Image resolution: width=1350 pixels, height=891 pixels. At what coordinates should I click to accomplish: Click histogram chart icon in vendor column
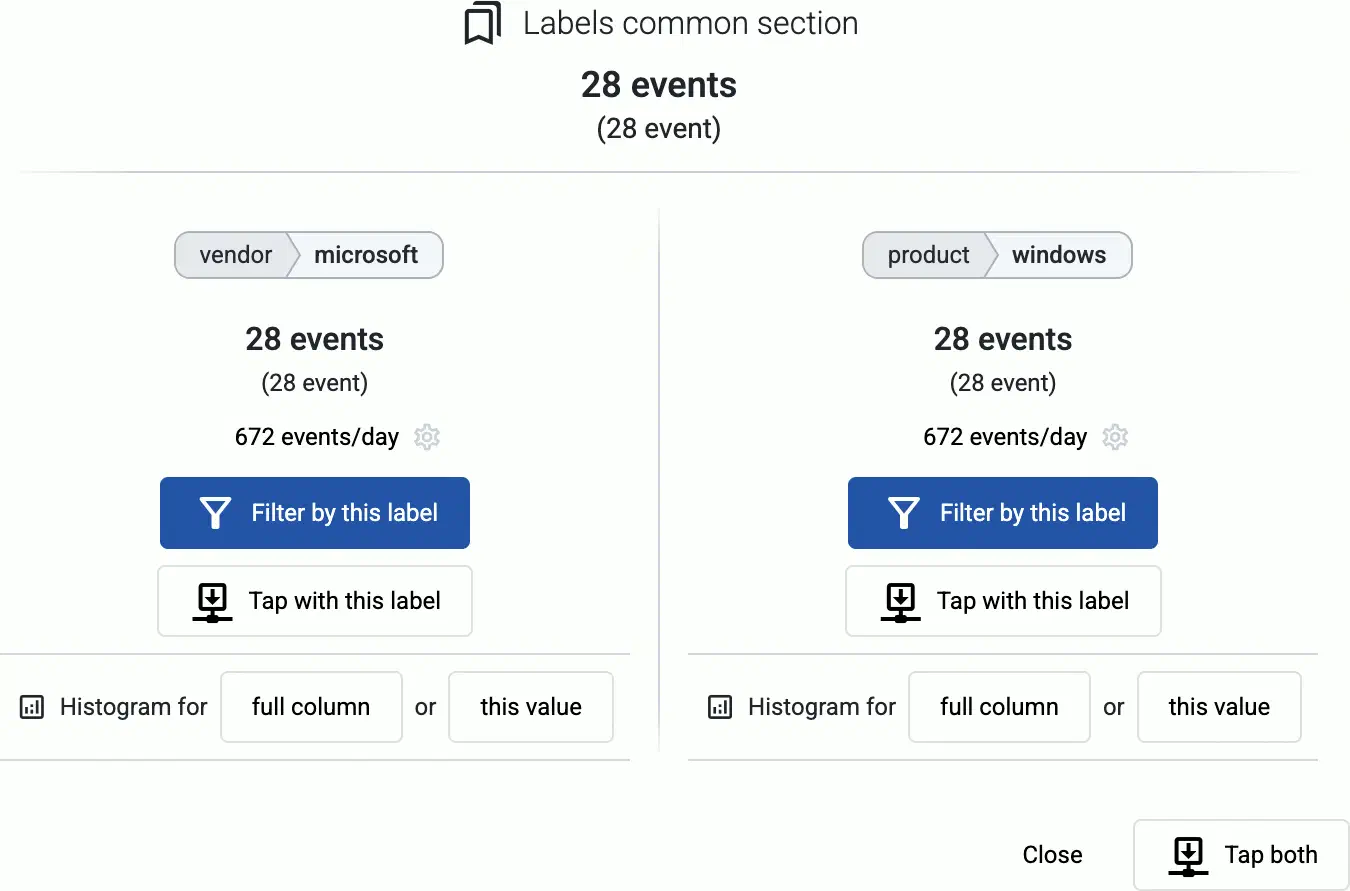point(32,708)
